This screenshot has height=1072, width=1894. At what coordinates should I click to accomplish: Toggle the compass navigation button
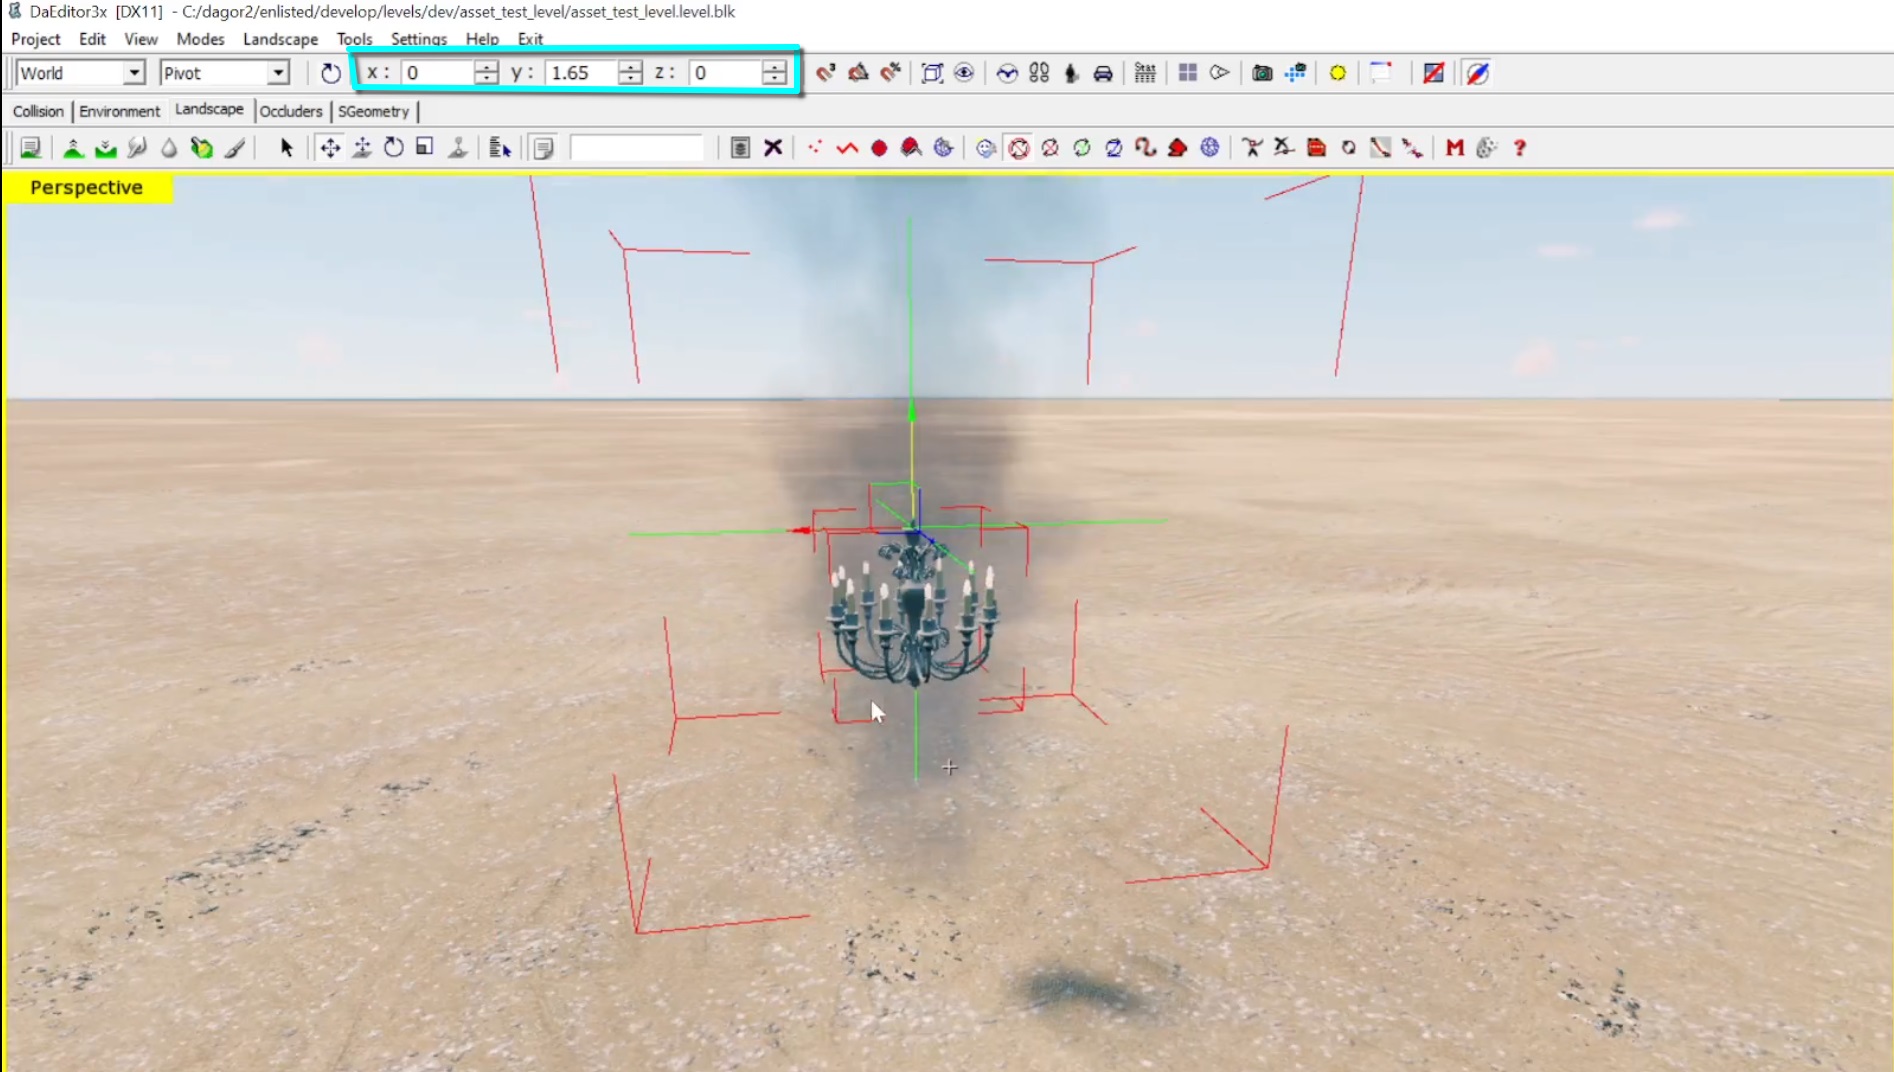pos(1477,73)
